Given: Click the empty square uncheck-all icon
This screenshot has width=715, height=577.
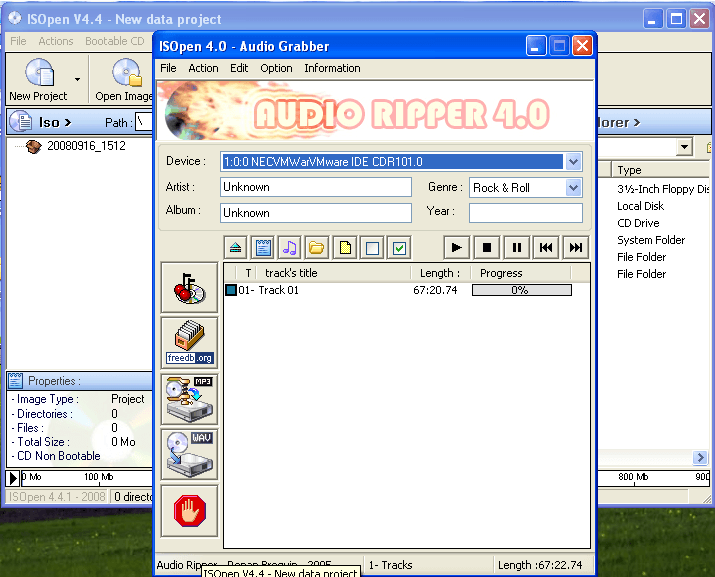Looking at the screenshot, I should (x=372, y=248).
